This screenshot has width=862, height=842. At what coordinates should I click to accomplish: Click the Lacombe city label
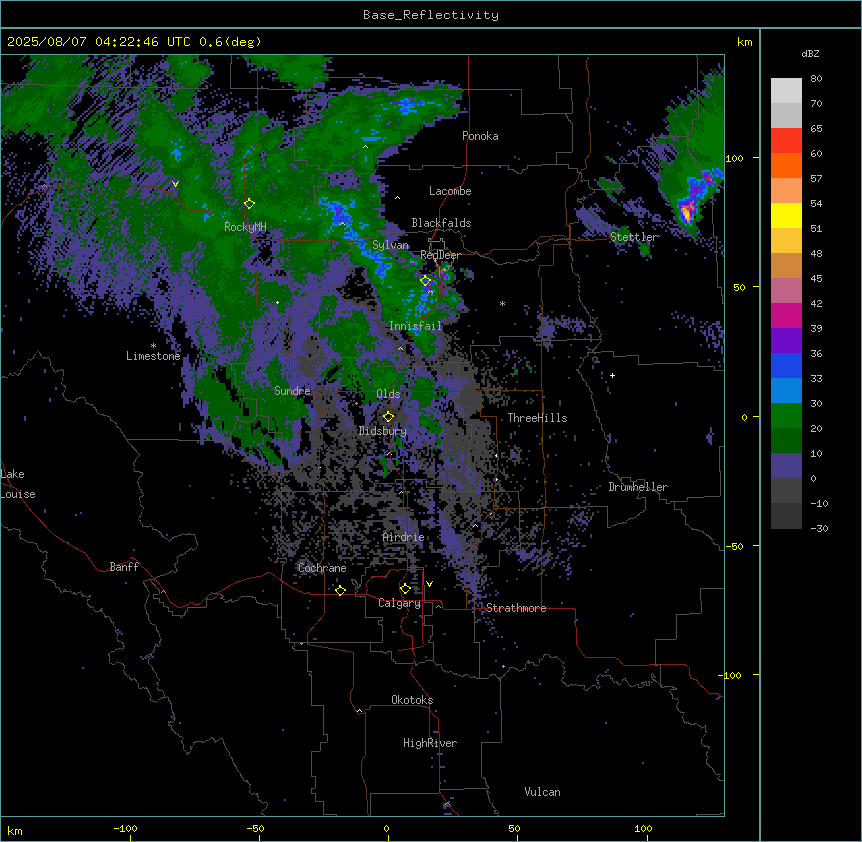pyautogui.click(x=450, y=191)
